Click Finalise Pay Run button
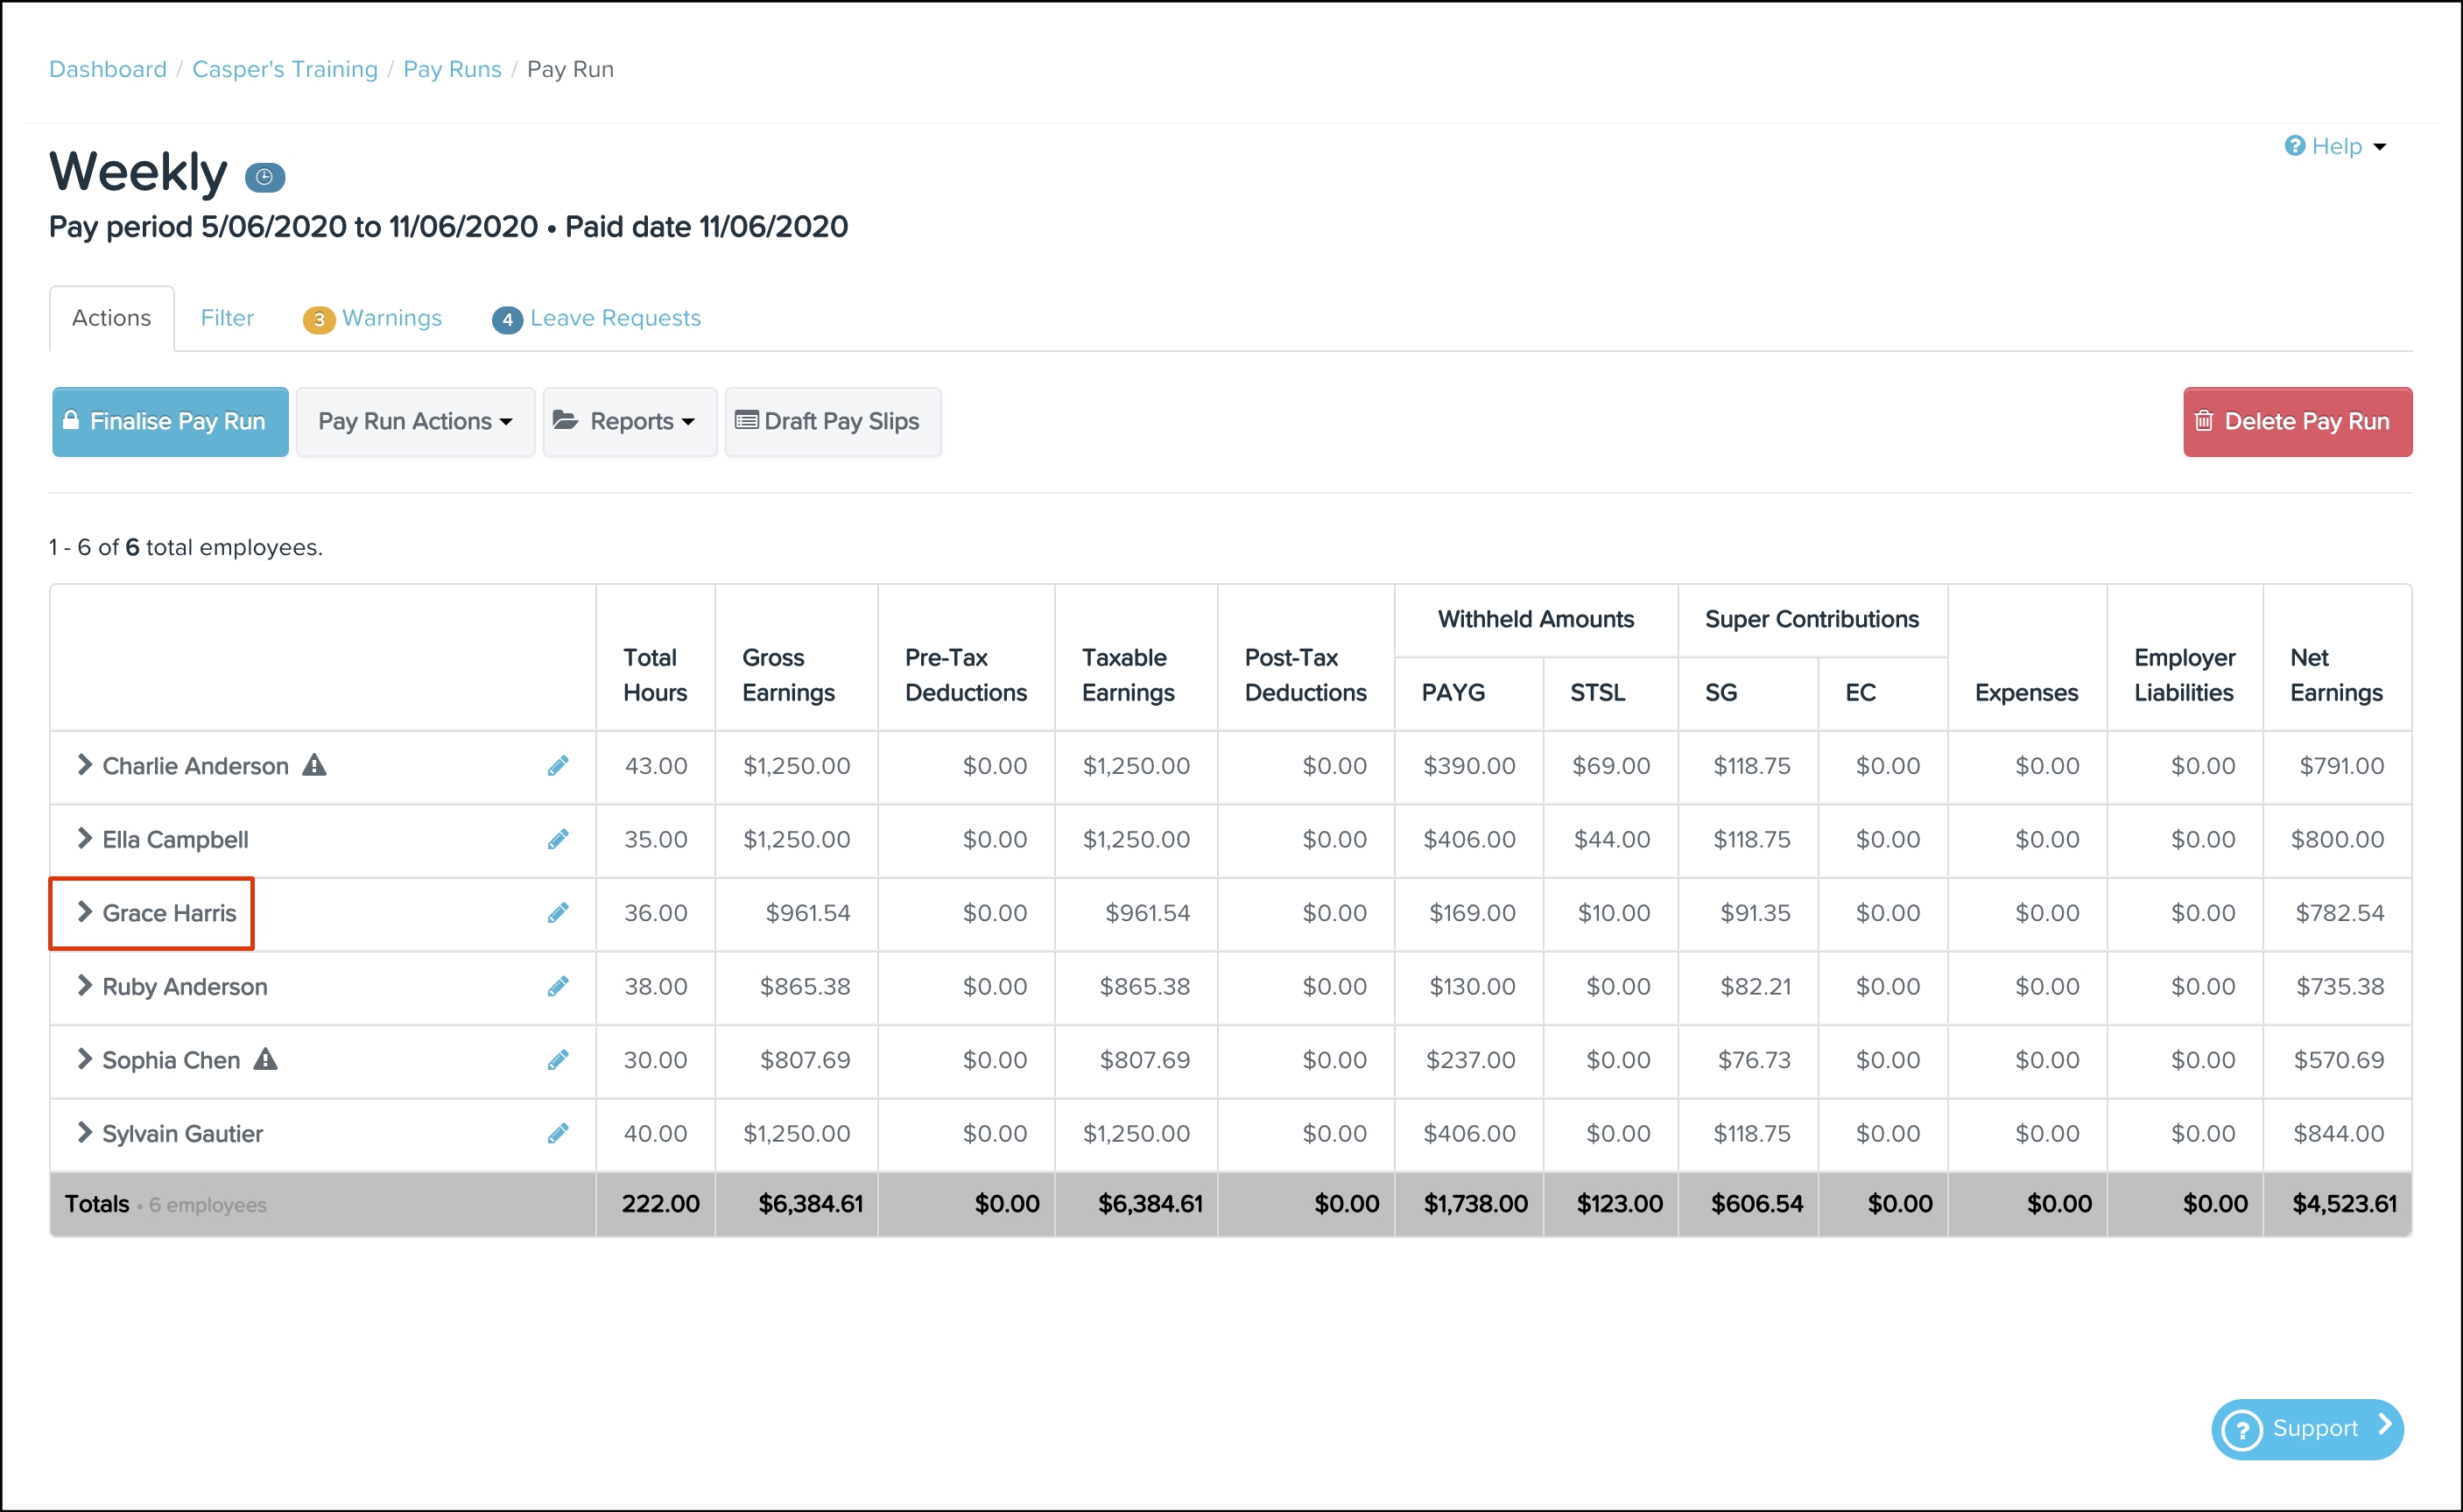Screen dimensions: 2463x1512 coord(170,422)
